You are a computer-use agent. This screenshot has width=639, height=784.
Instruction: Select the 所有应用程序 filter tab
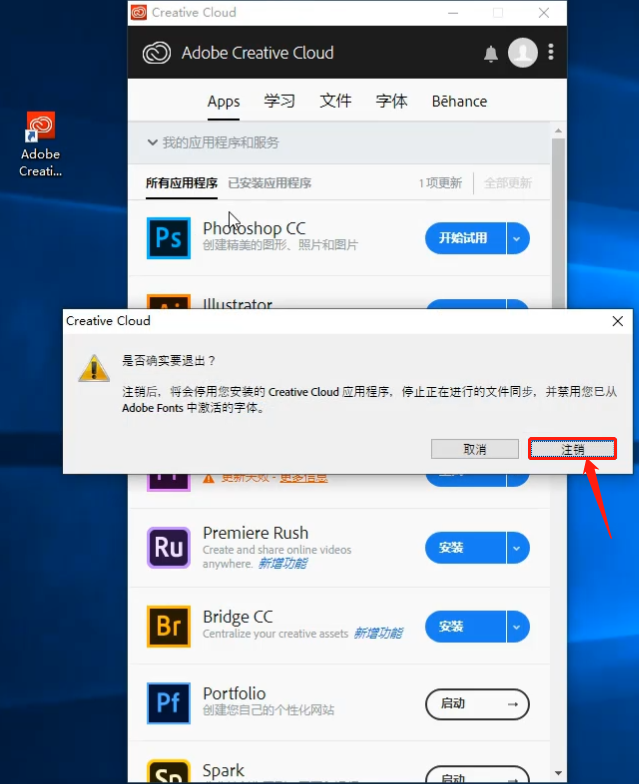[182, 183]
